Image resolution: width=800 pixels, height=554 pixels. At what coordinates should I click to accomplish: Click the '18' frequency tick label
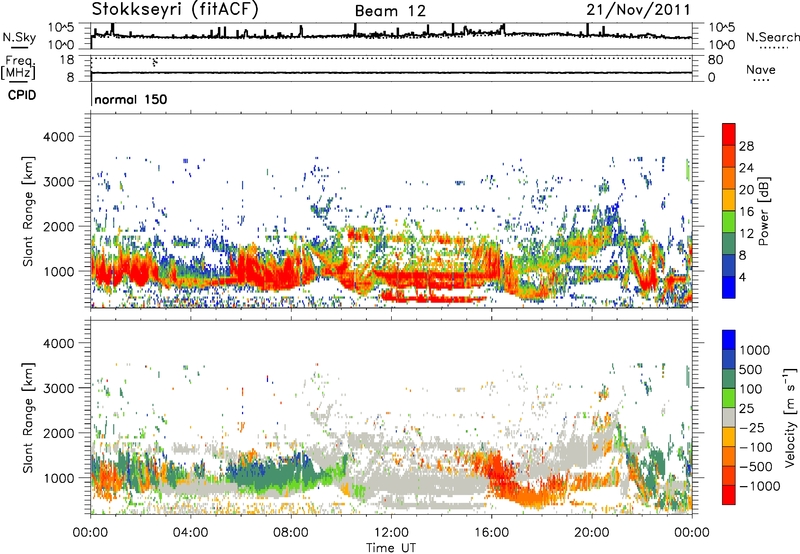[67, 60]
